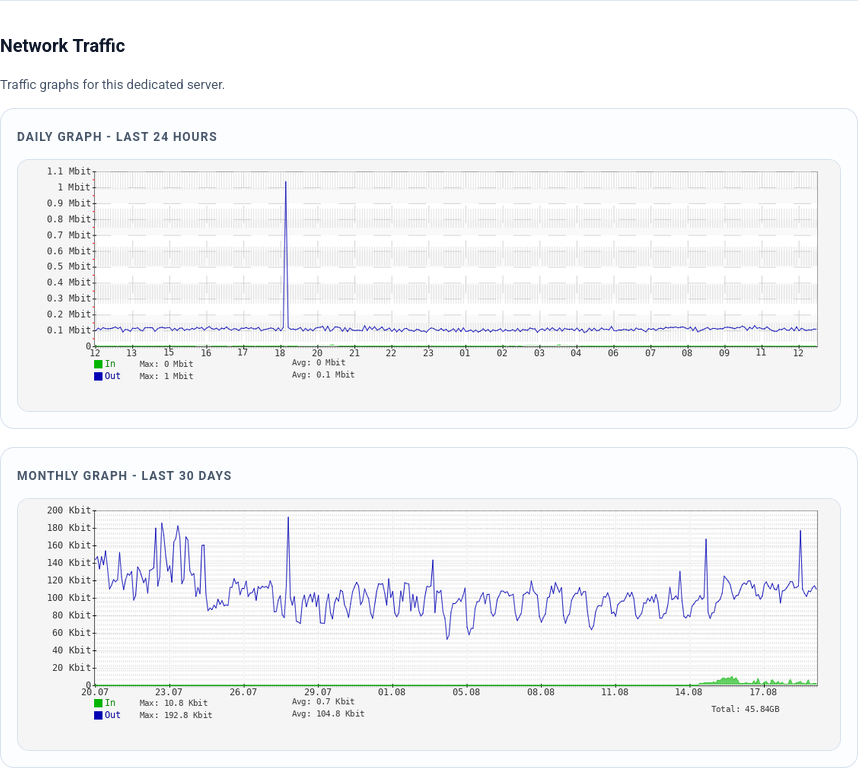Click the '20 Kbit' axis label
The width and height of the screenshot is (858, 768).
pos(71,668)
